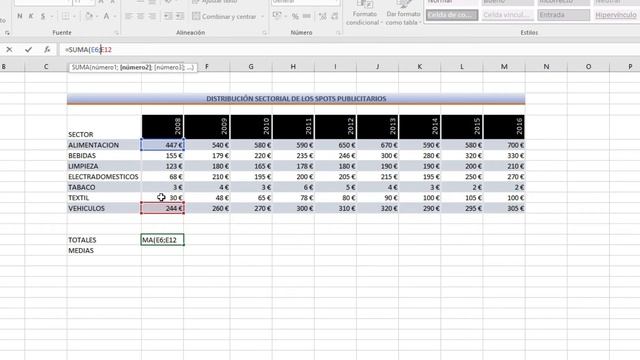Click TEXTIL 2011 value 78 €
The height and width of the screenshot is (360, 640).
coord(293,198)
